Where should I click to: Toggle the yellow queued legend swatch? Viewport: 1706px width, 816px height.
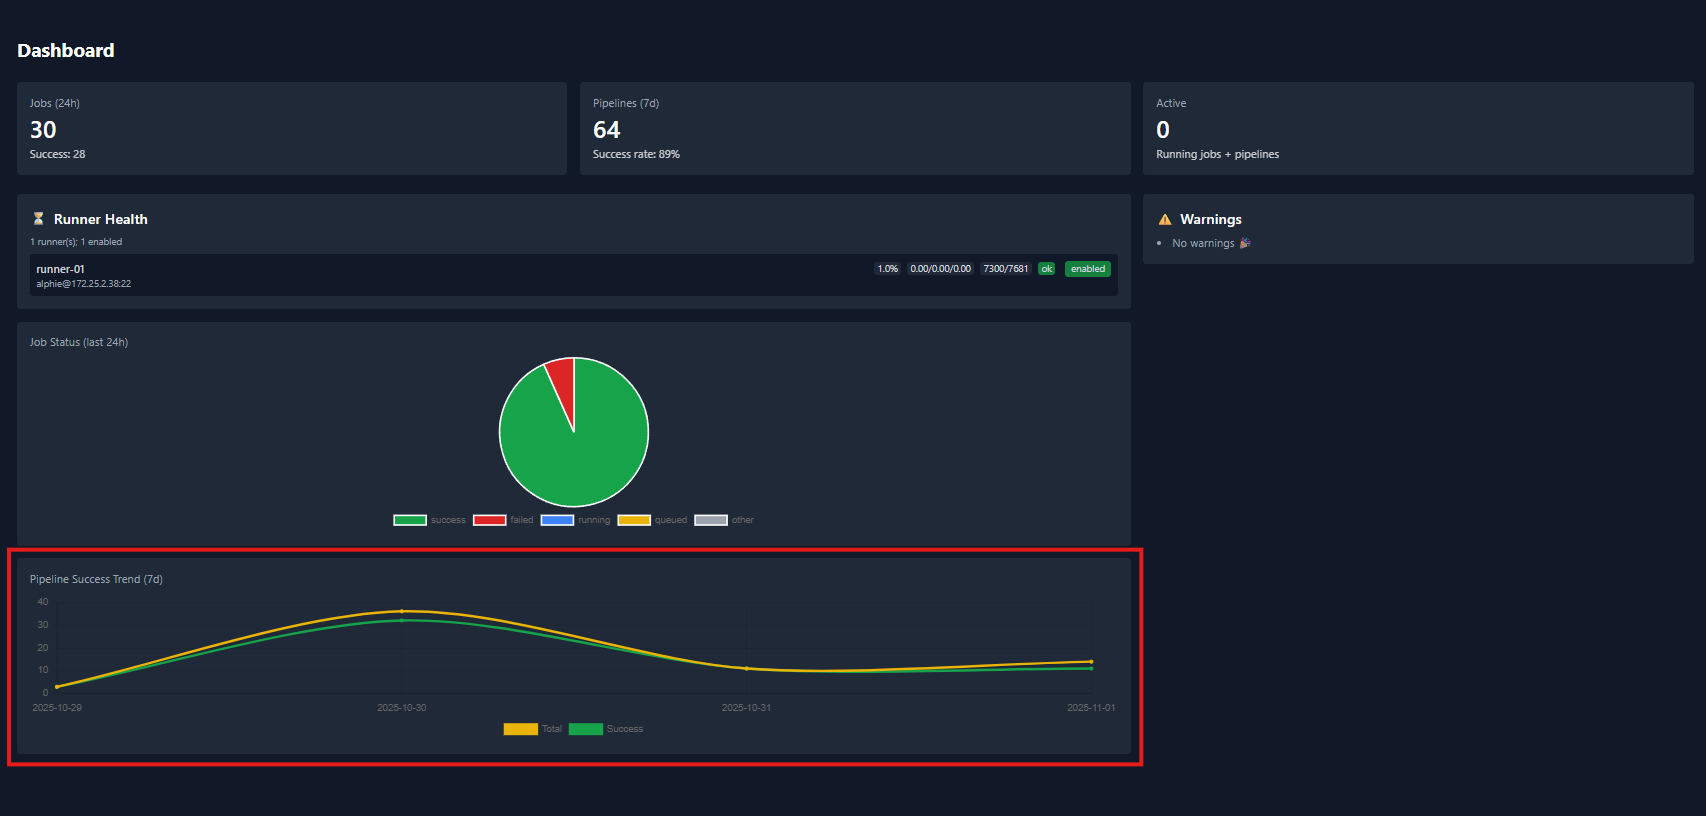[634, 520]
